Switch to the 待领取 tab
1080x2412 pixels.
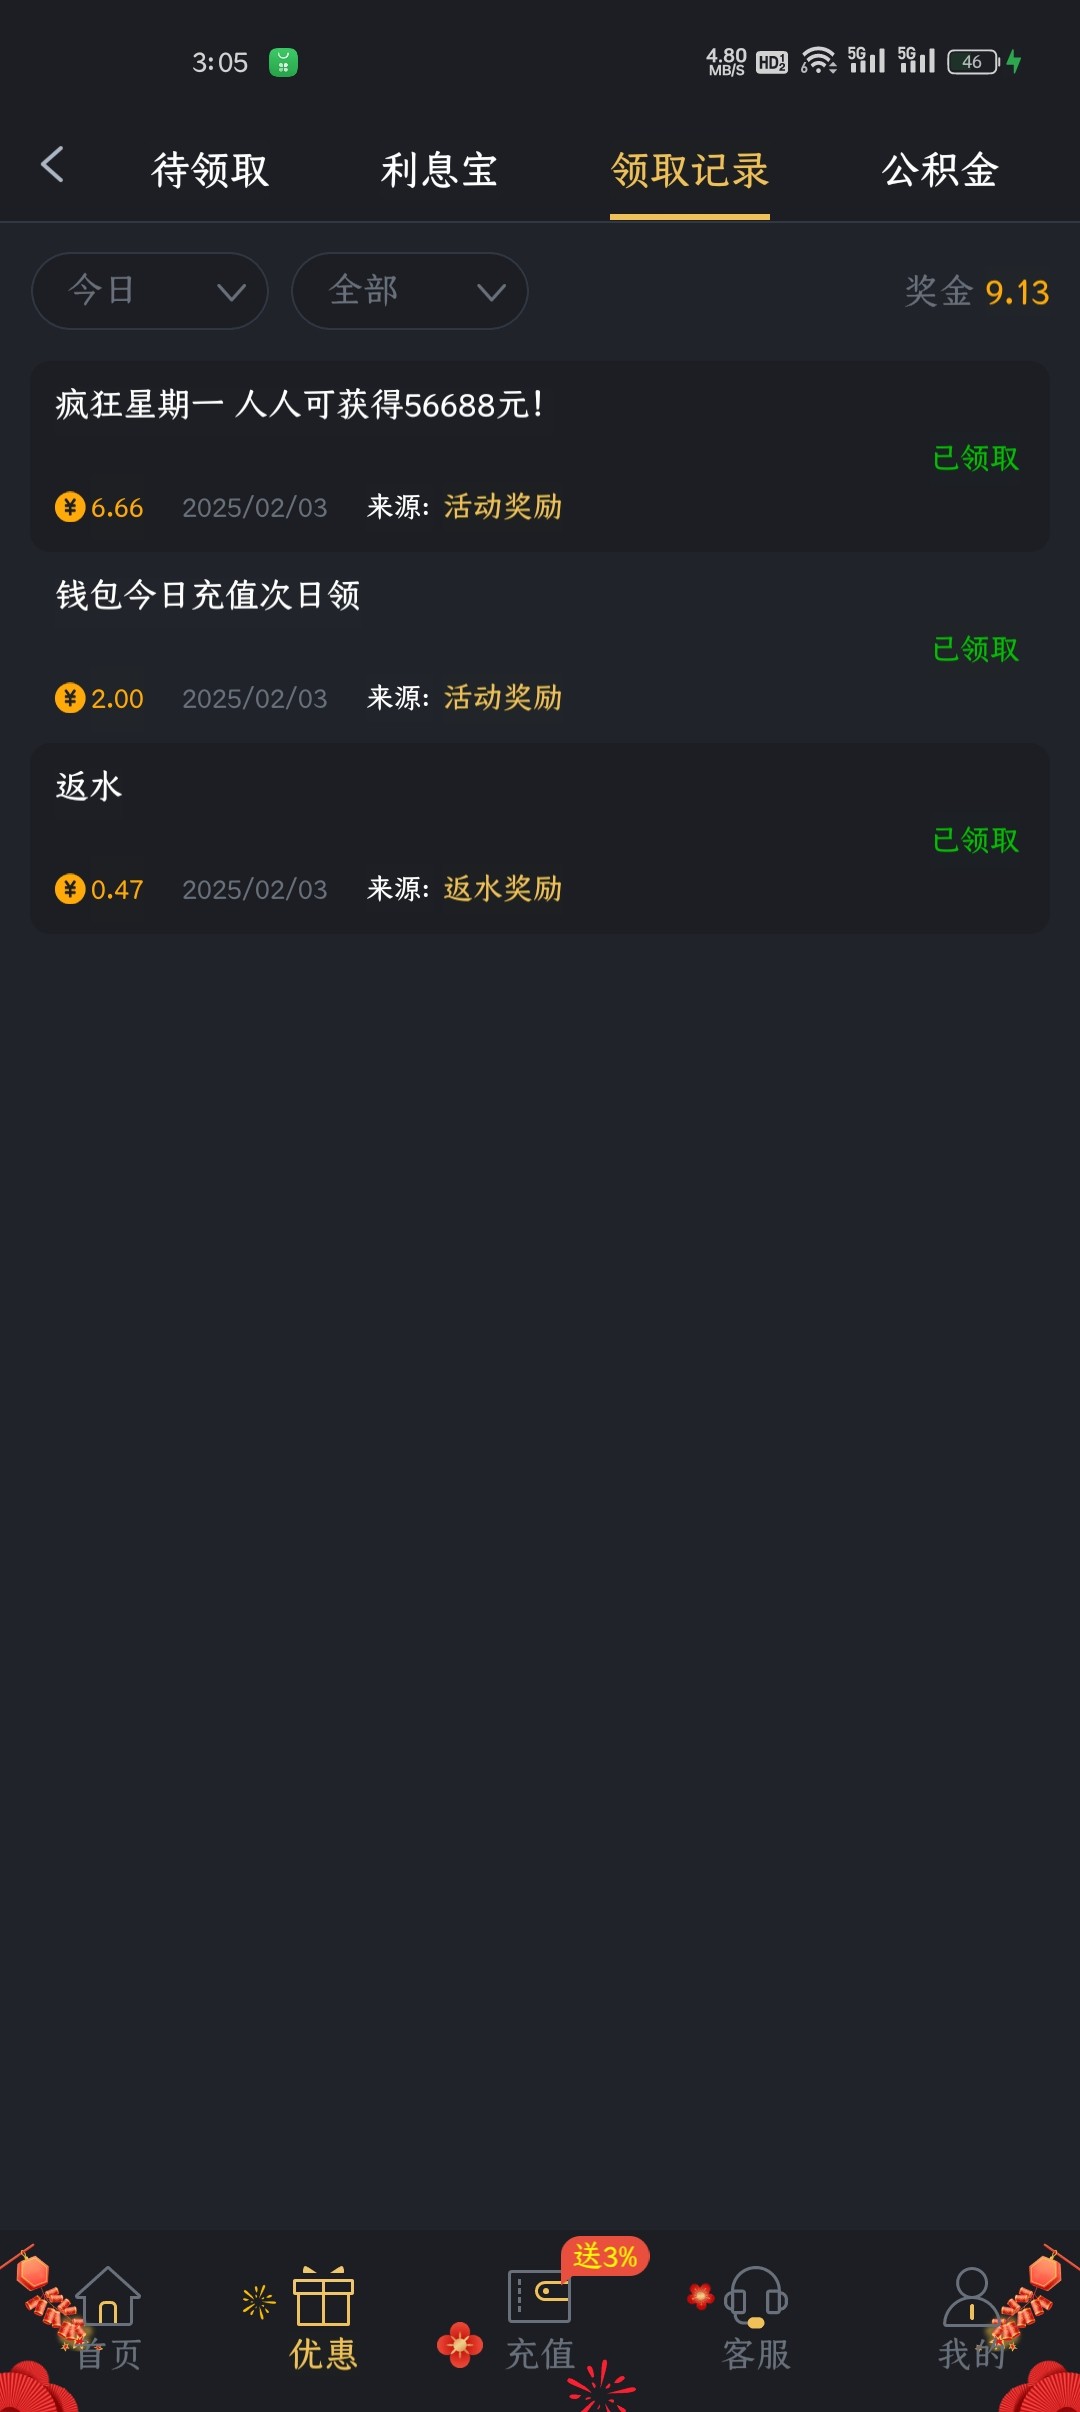[x=210, y=170]
